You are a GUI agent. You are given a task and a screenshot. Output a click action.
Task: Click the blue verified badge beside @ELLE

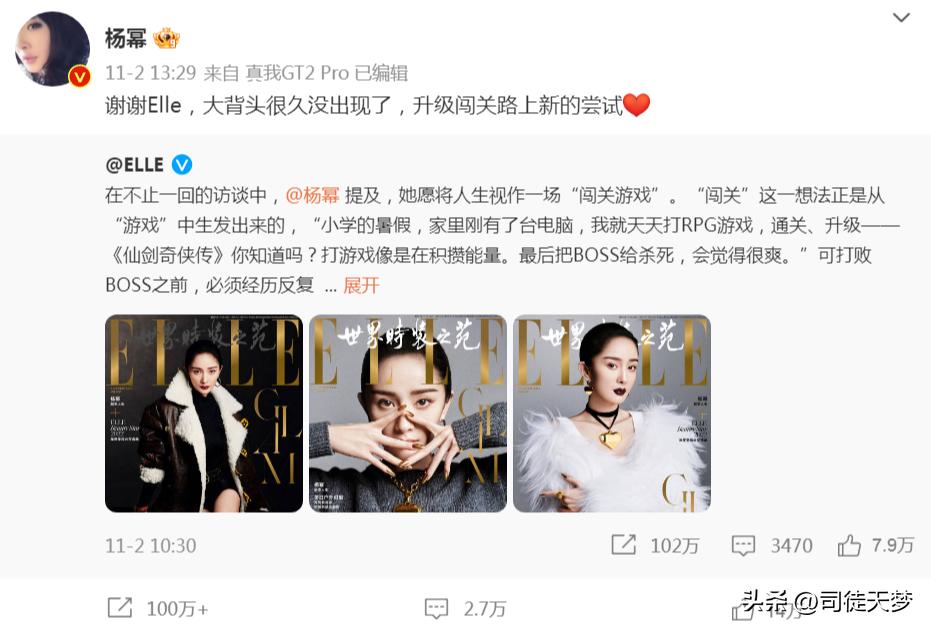pos(182,164)
